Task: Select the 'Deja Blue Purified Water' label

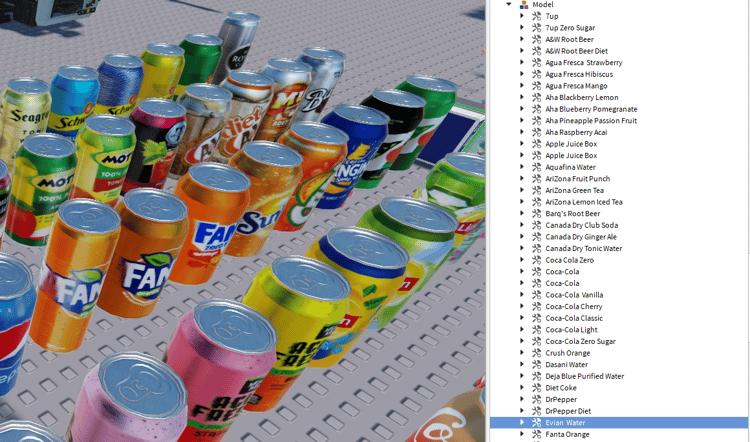Action: tap(585, 376)
